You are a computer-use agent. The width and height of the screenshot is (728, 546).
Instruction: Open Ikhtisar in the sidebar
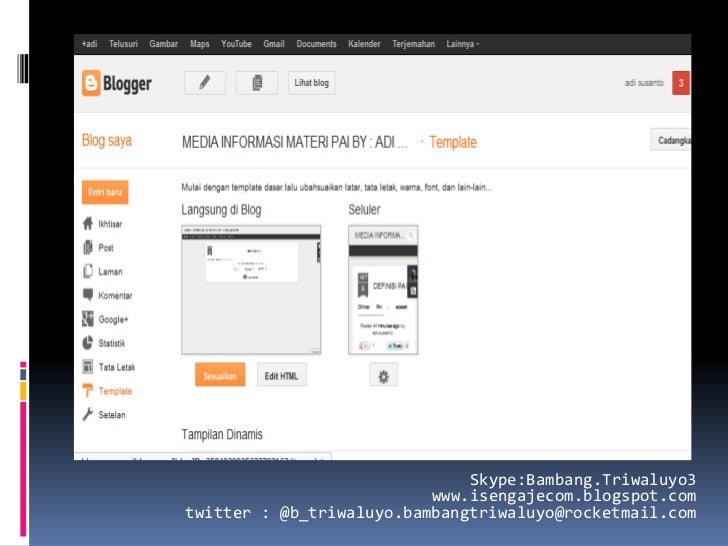click(110, 224)
